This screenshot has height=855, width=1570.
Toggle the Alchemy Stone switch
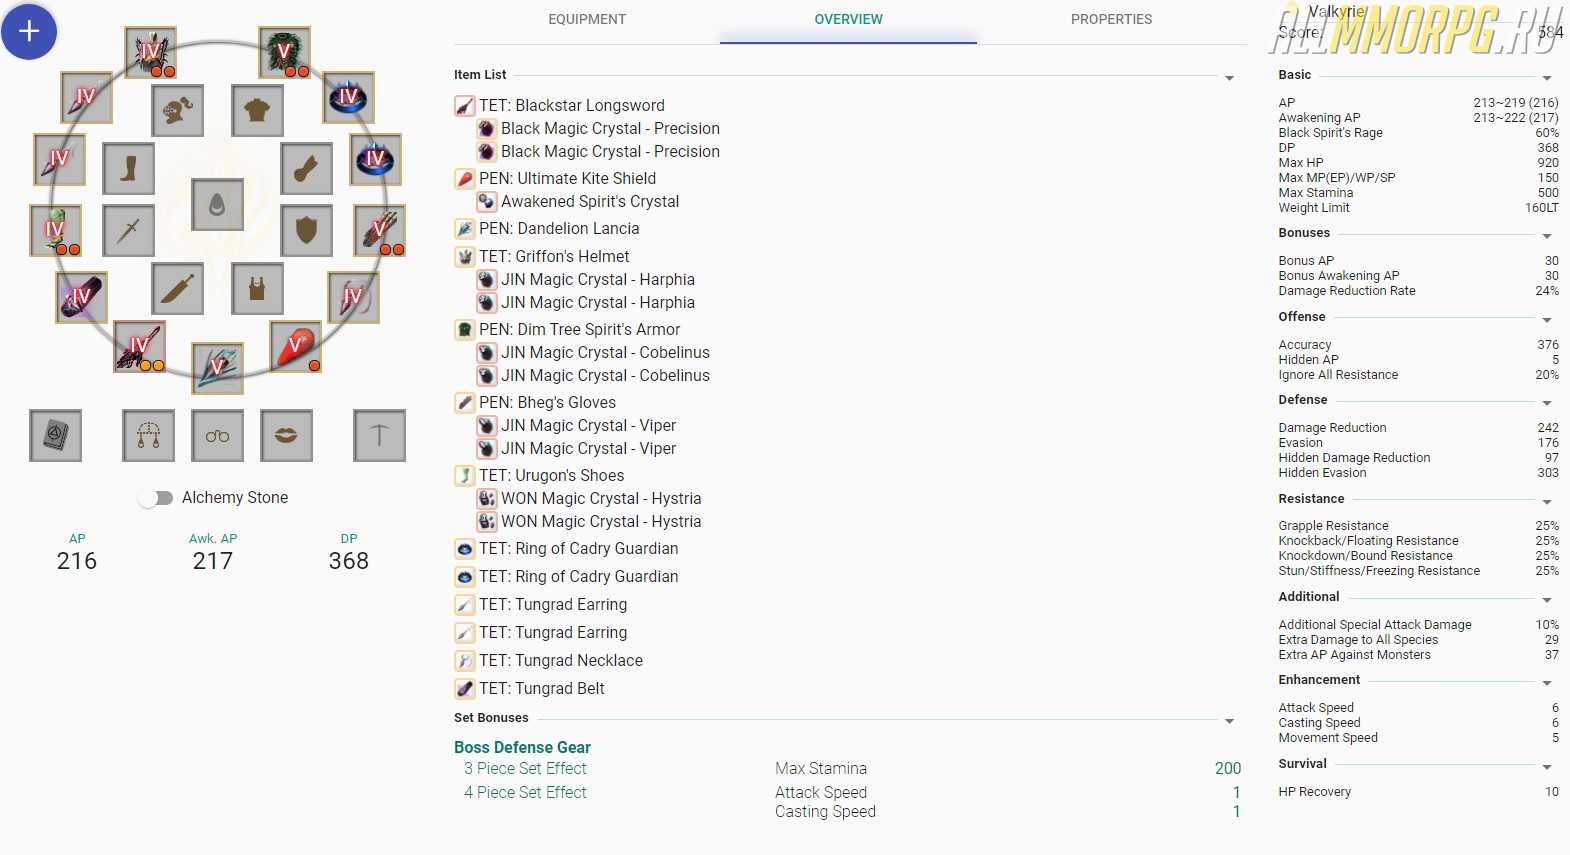155,498
